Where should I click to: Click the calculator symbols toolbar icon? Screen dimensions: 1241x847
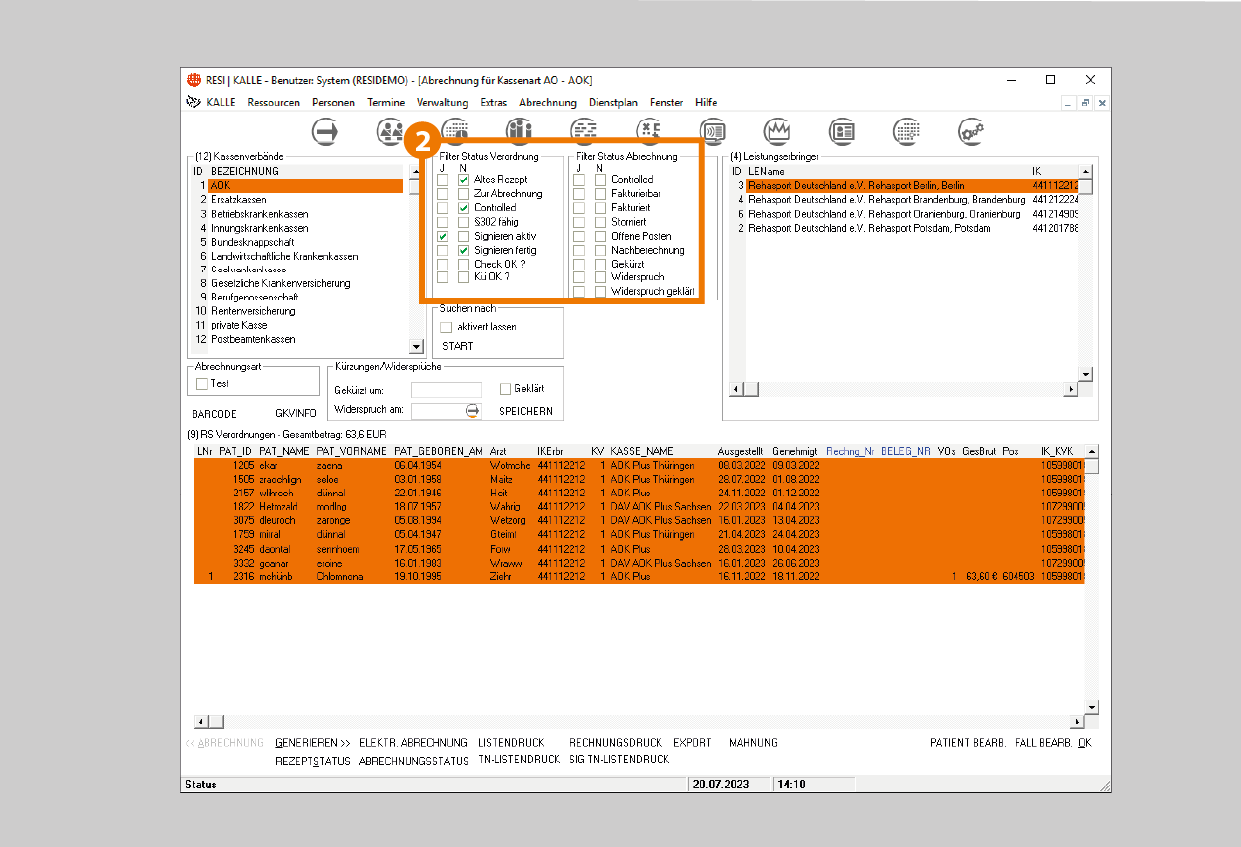(650, 131)
